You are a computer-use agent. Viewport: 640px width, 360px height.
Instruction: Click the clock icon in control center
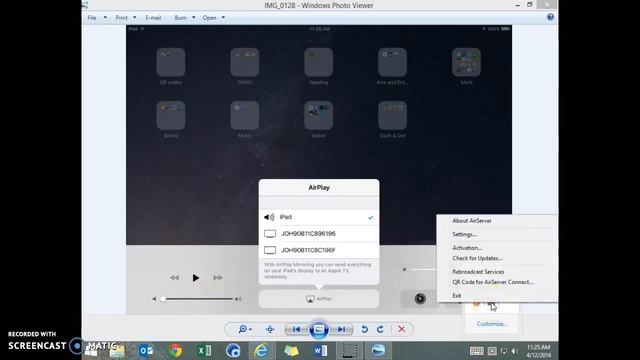pyautogui.click(x=420, y=299)
